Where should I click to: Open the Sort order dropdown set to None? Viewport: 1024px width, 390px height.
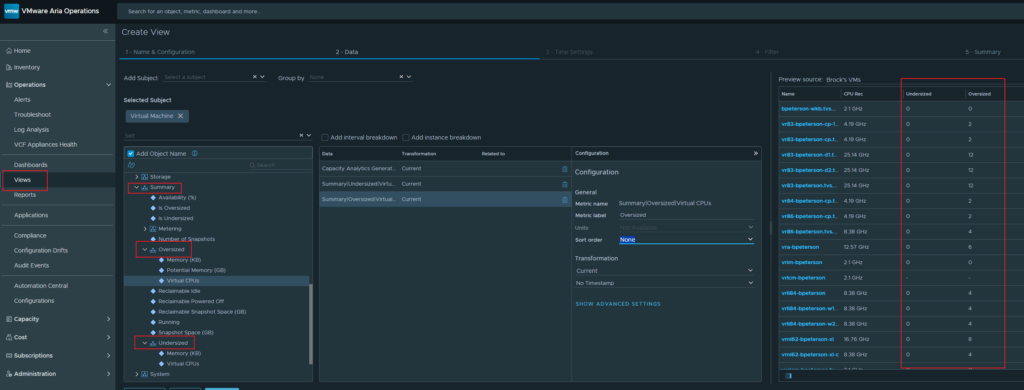click(x=686, y=240)
